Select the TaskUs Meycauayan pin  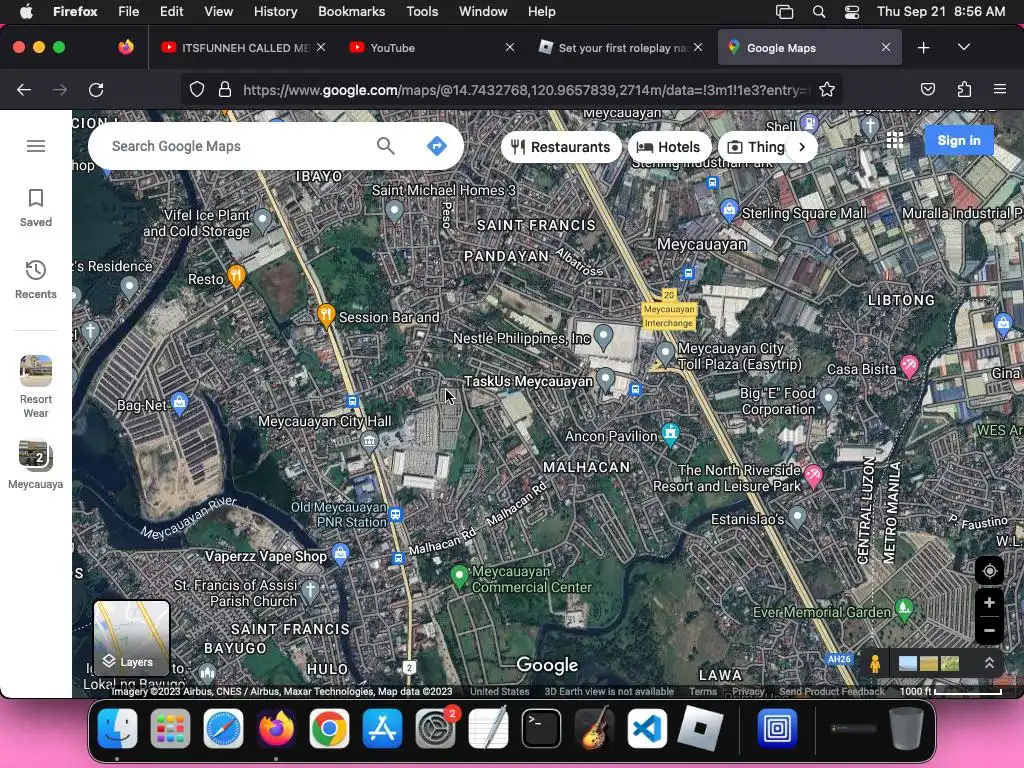[x=606, y=379]
